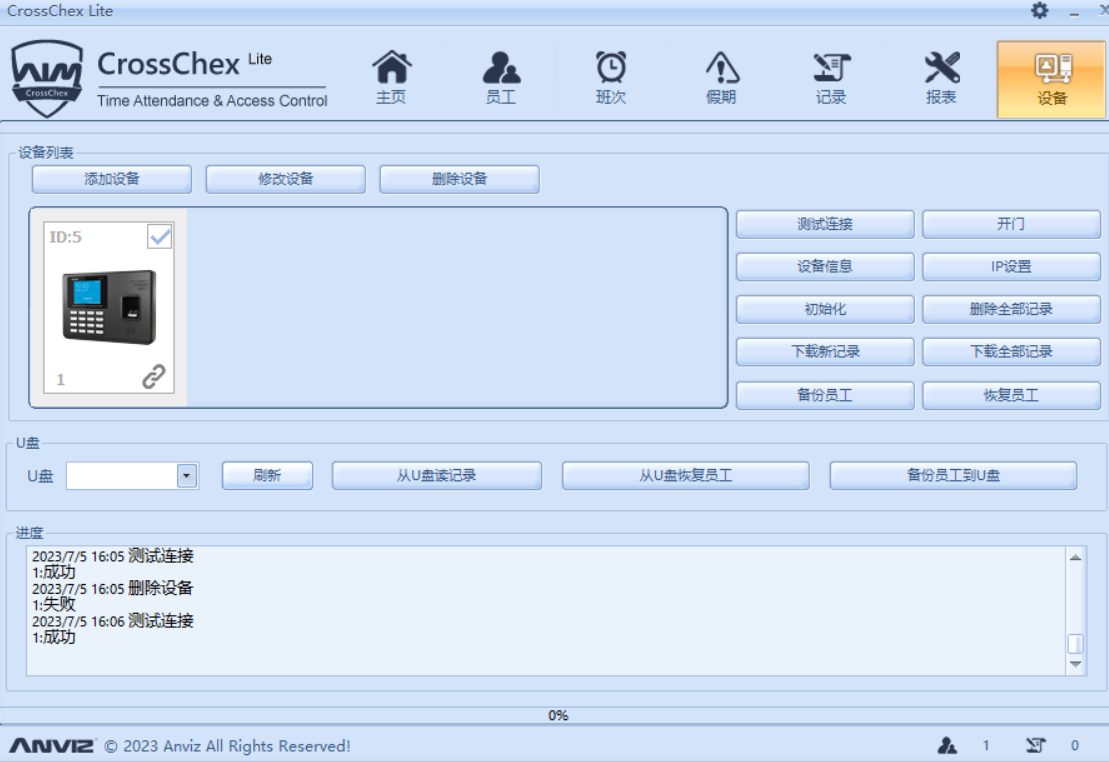Click the copyright 2023 Anviz text
This screenshot has width=1109, height=762.
click(228, 746)
